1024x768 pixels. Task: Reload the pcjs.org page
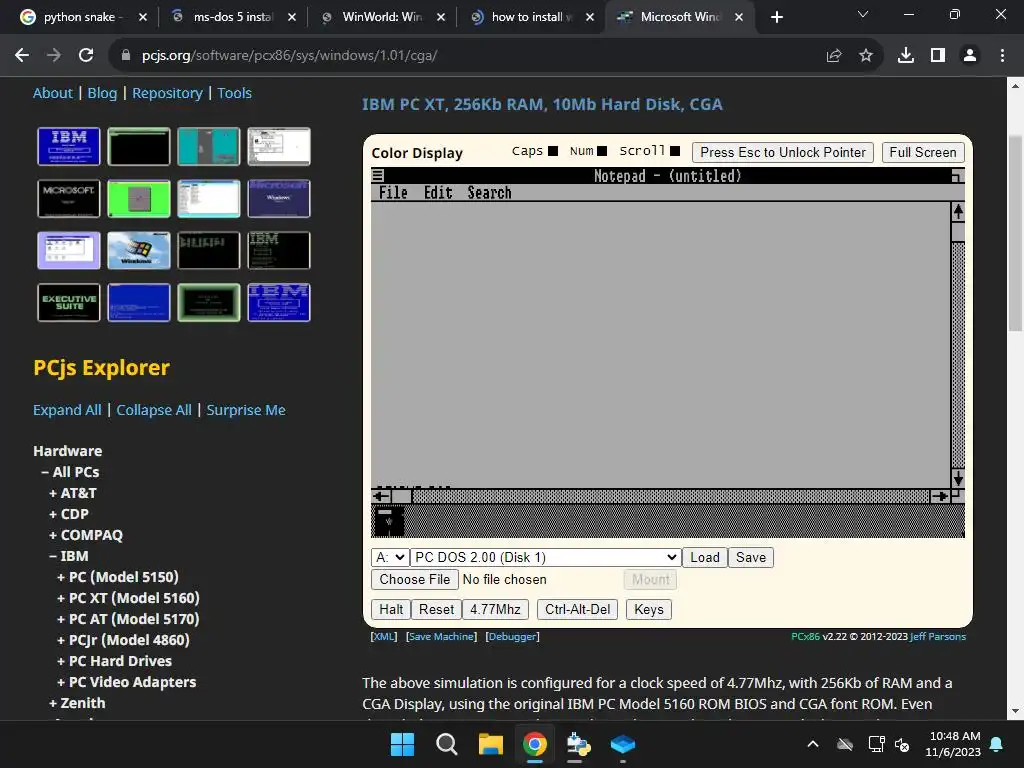pos(86,56)
